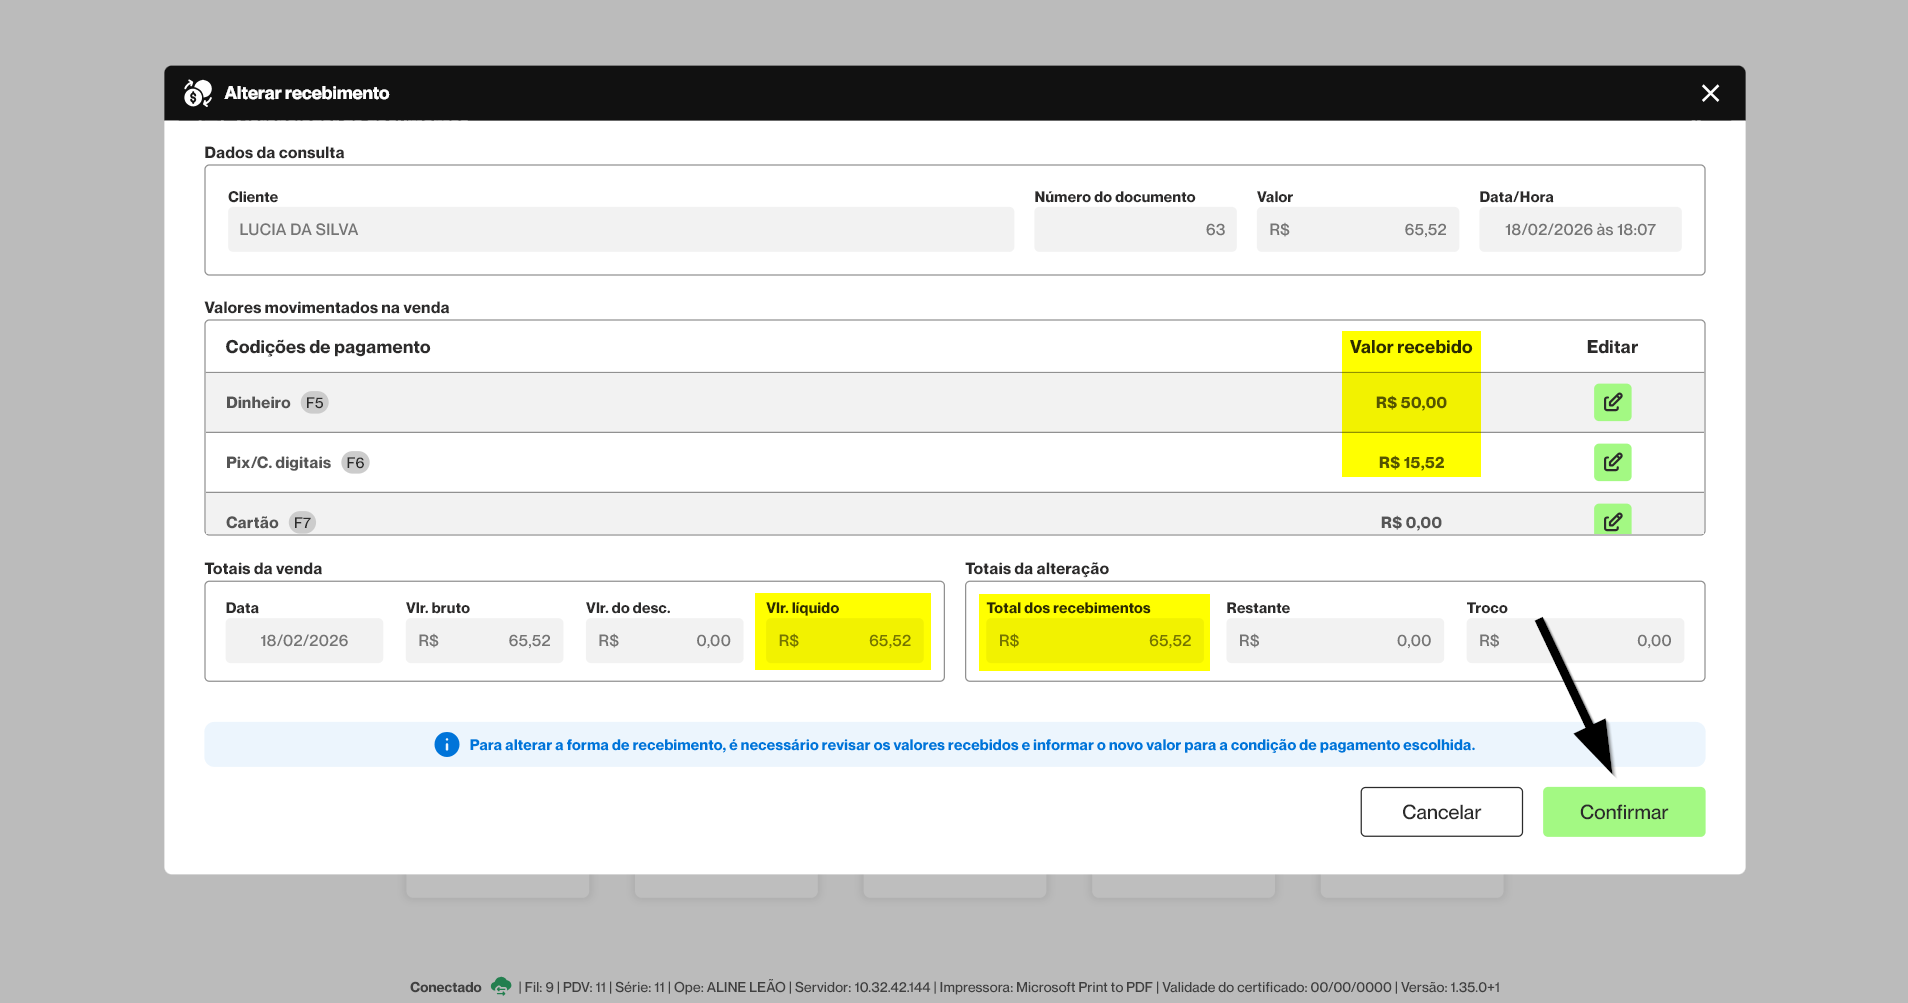Click the money bag icon in title bar
This screenshot has width=1908, height=1003.
198,93
